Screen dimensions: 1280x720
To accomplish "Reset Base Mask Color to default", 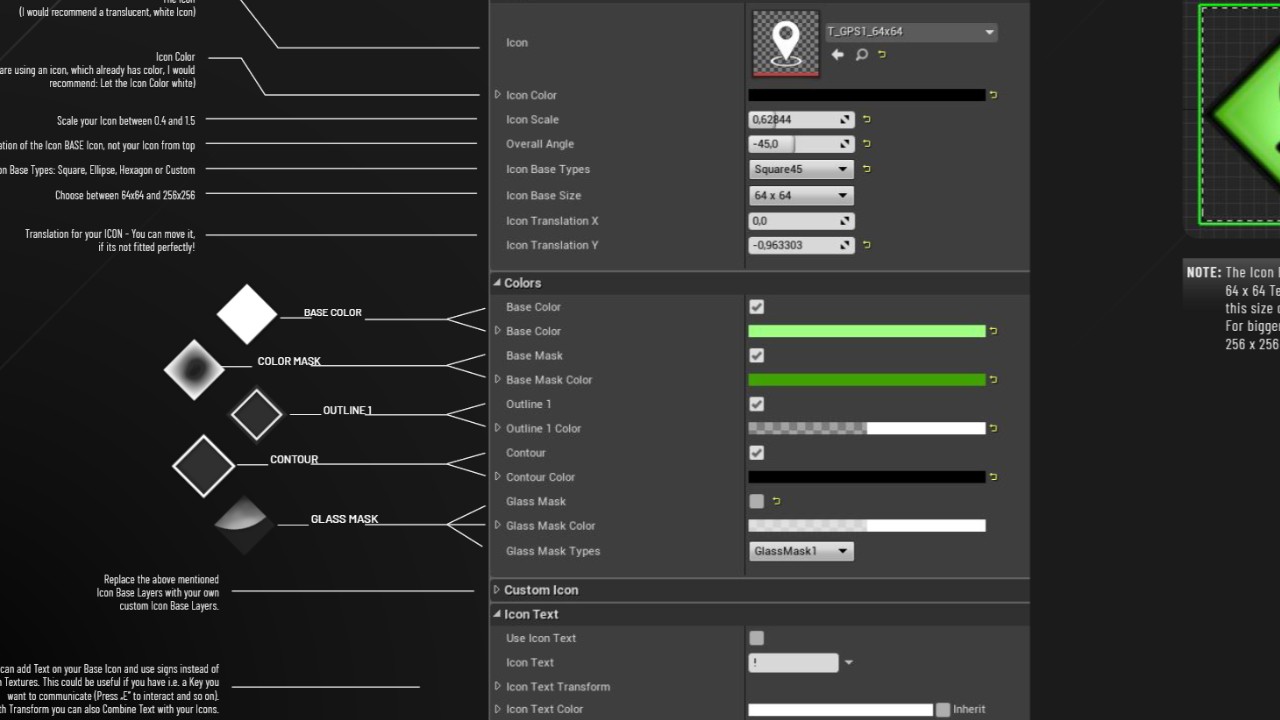I will point(993,380).
